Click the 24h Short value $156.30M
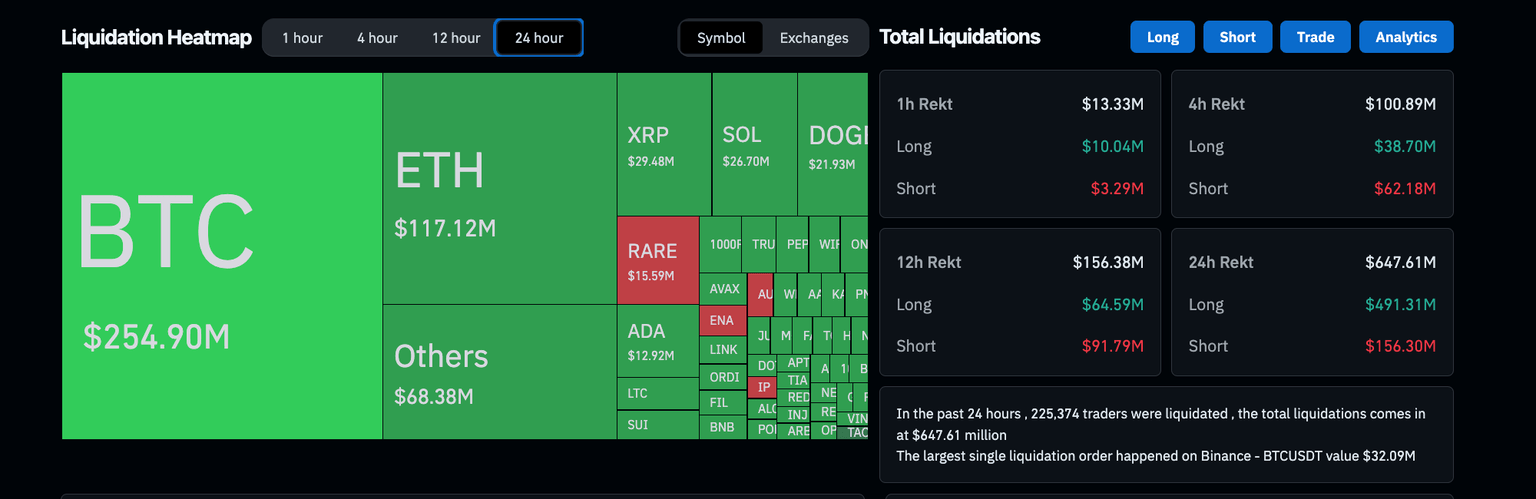 coord(1400,346)
